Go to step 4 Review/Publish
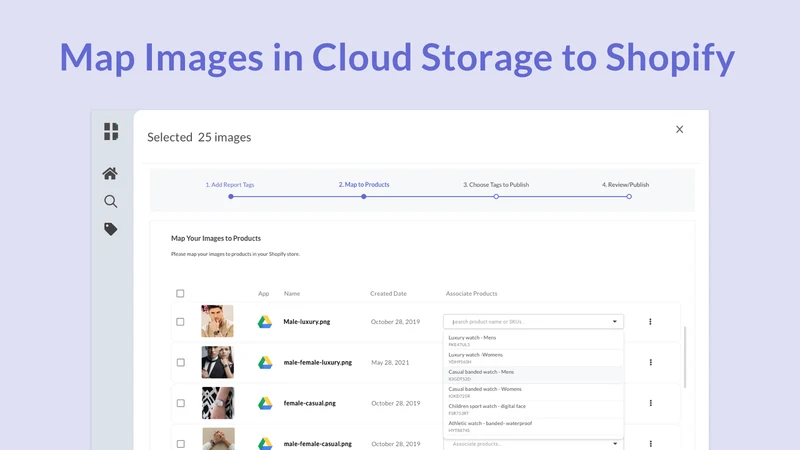Image resolution: width=800 pixels, height=450 pixels. [626, 185]
